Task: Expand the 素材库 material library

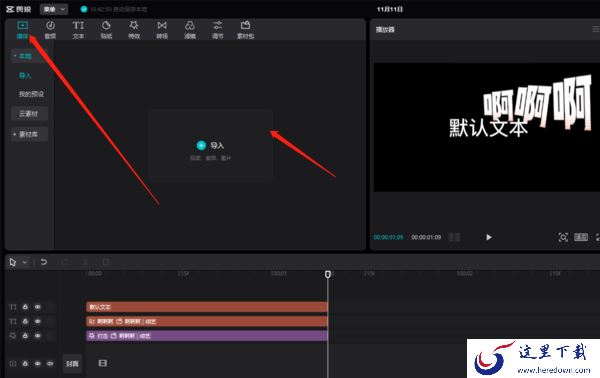Action: [x=29, y=134]
